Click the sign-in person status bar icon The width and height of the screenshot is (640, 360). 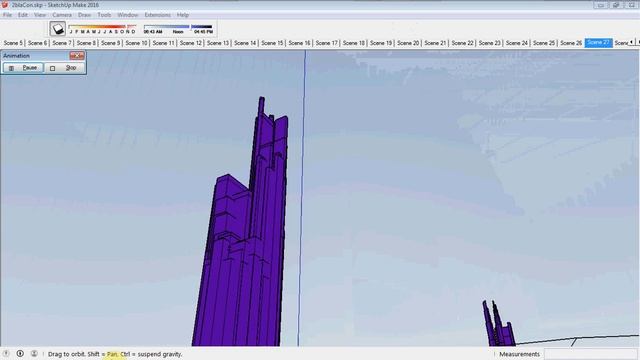point(34,353)
